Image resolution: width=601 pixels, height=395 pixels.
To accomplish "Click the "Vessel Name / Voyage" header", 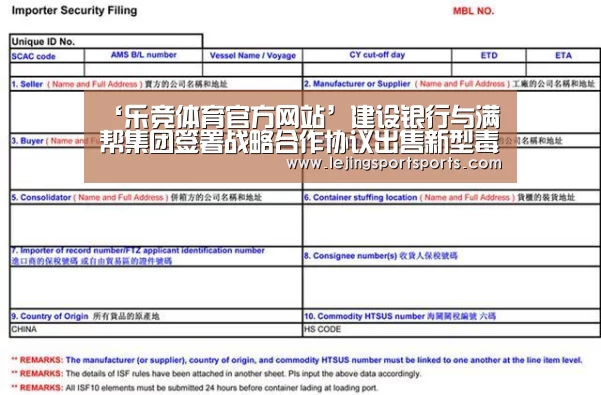I will point(253,56).
